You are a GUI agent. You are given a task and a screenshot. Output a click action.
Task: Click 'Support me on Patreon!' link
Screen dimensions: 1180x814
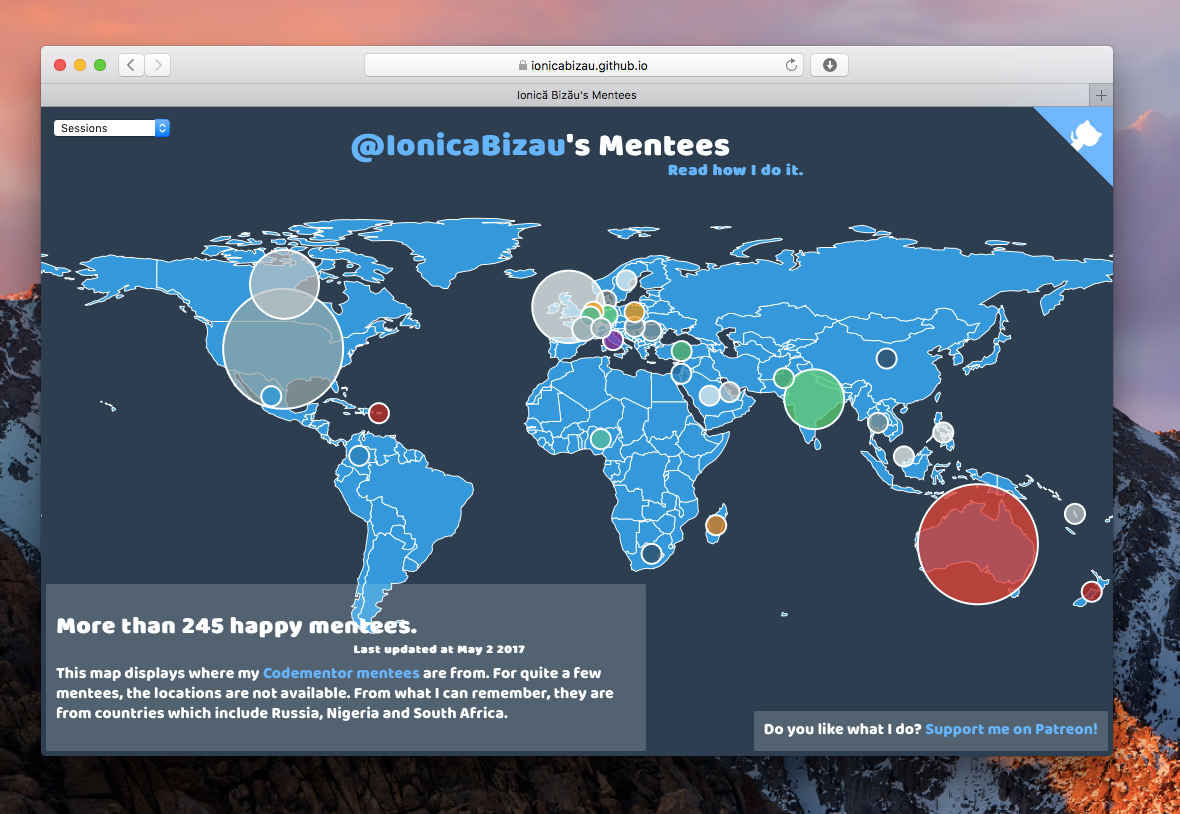(1011, 729)
